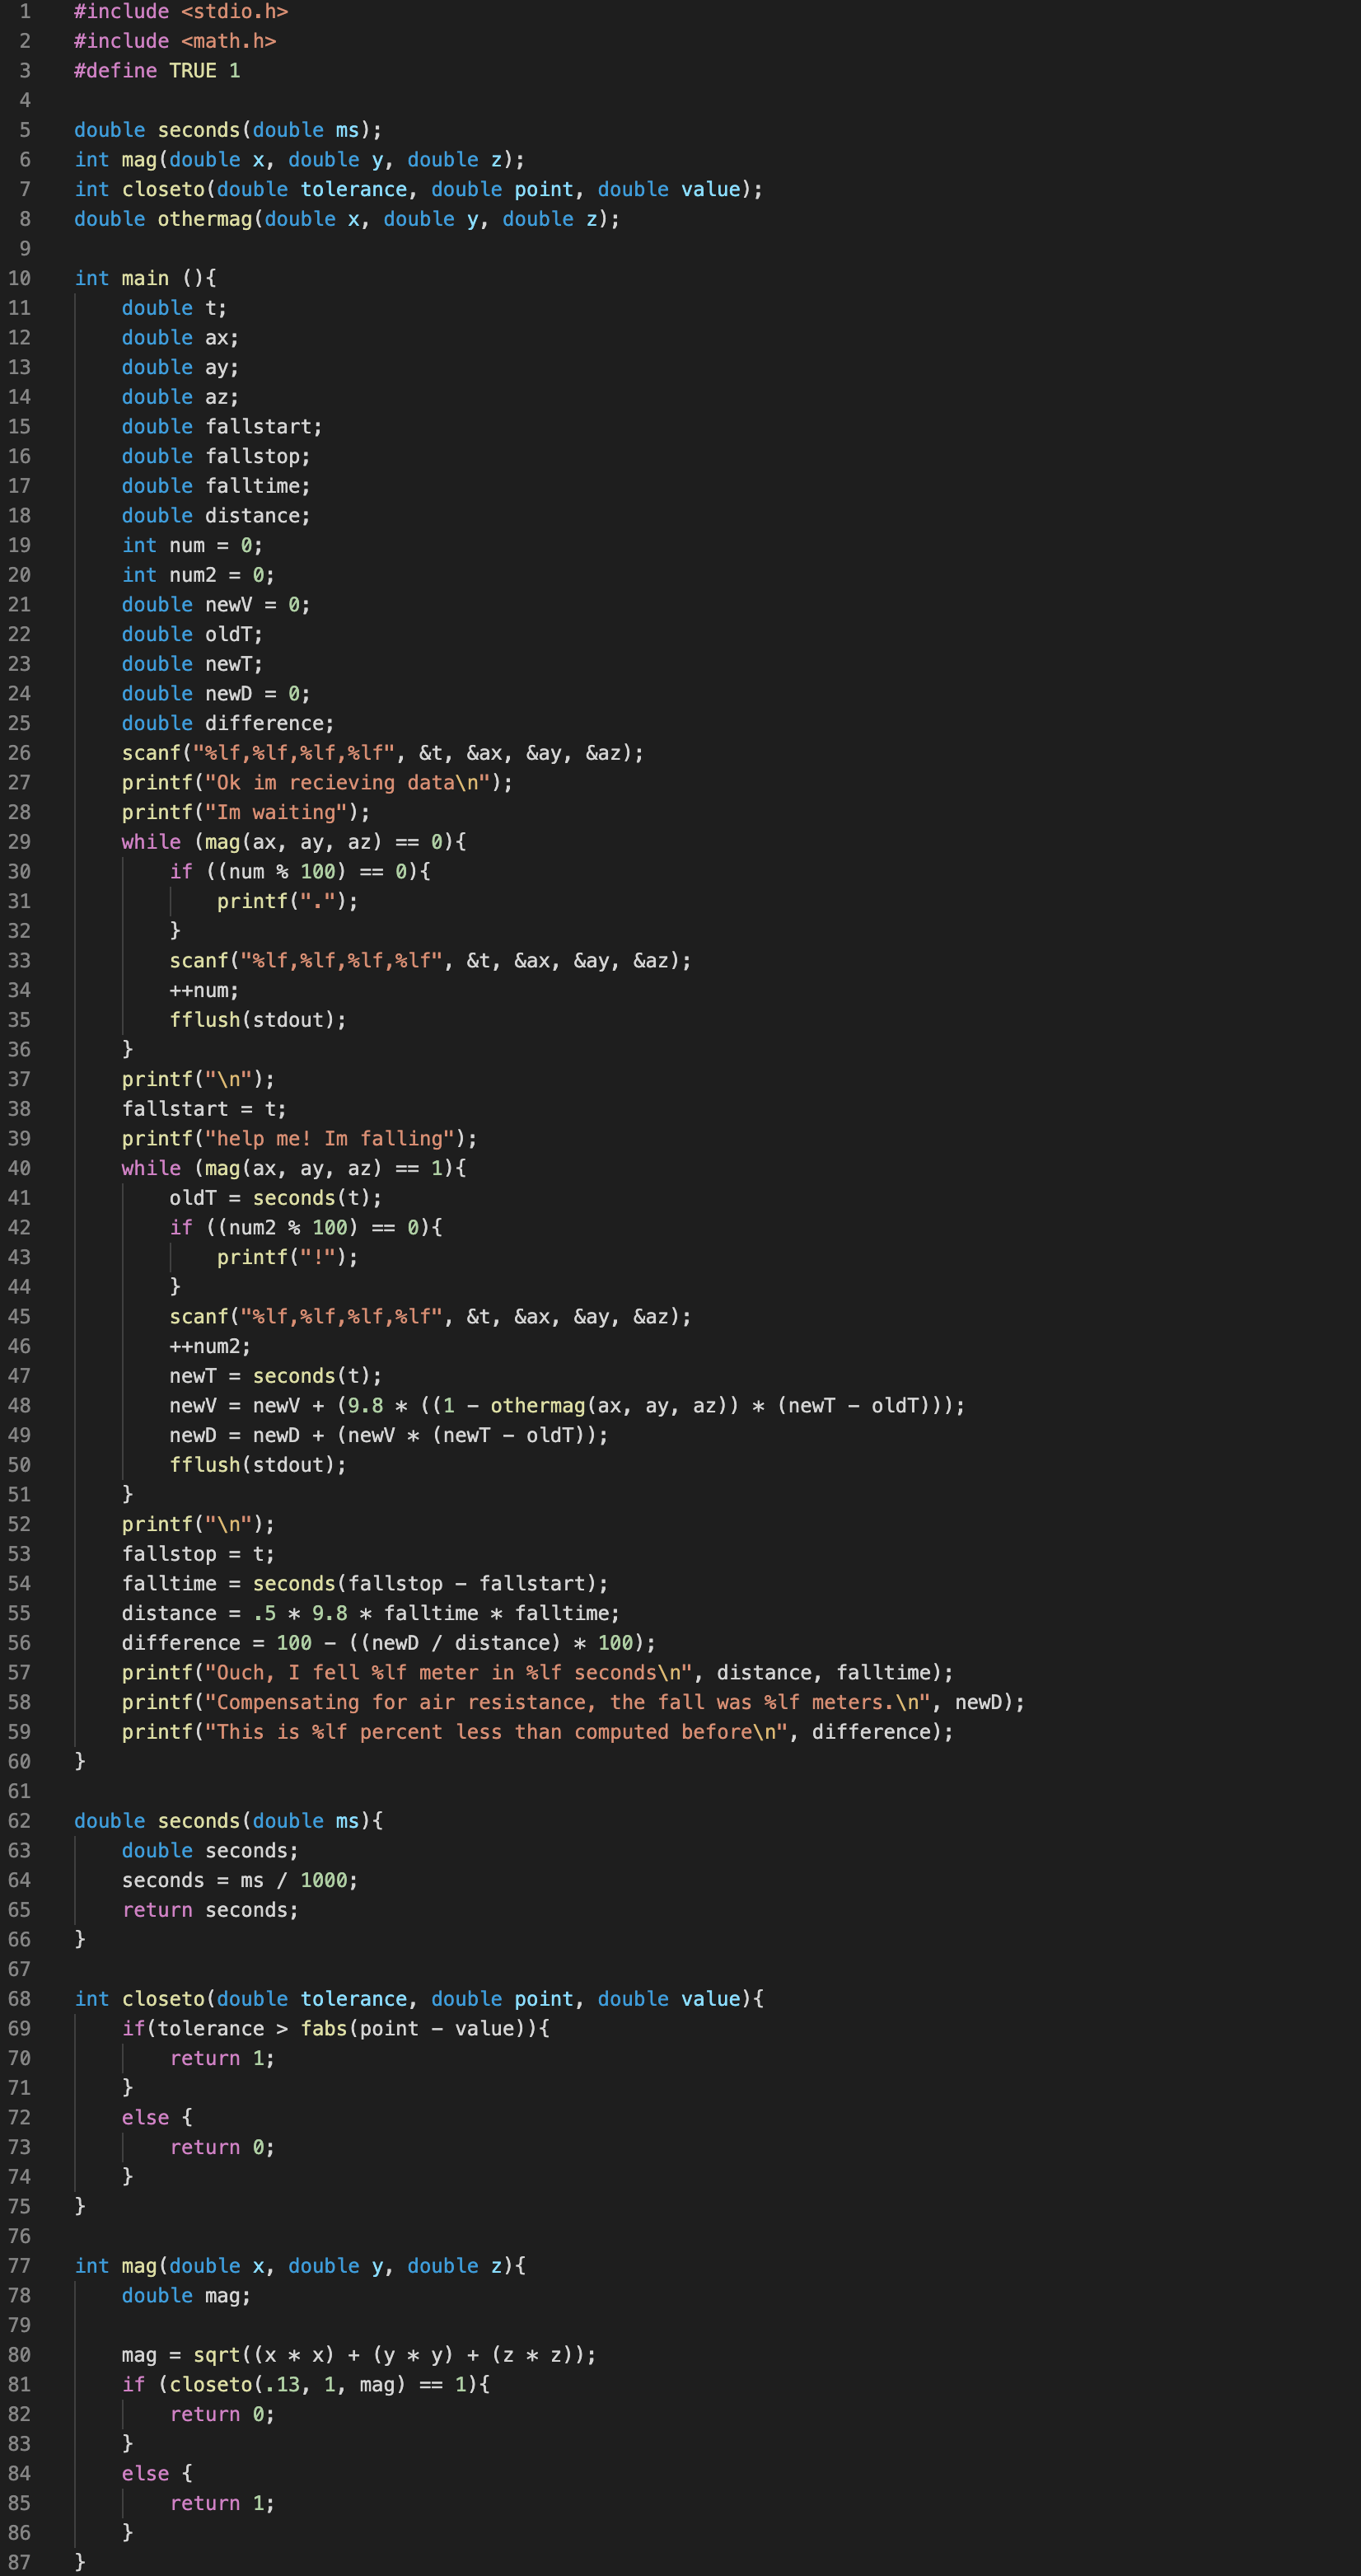Click 'return 1;' on line 85
Image resolution: width=1361 pixels, height=2576 pixels.
pyautogui.click(x=222, y=2503)
